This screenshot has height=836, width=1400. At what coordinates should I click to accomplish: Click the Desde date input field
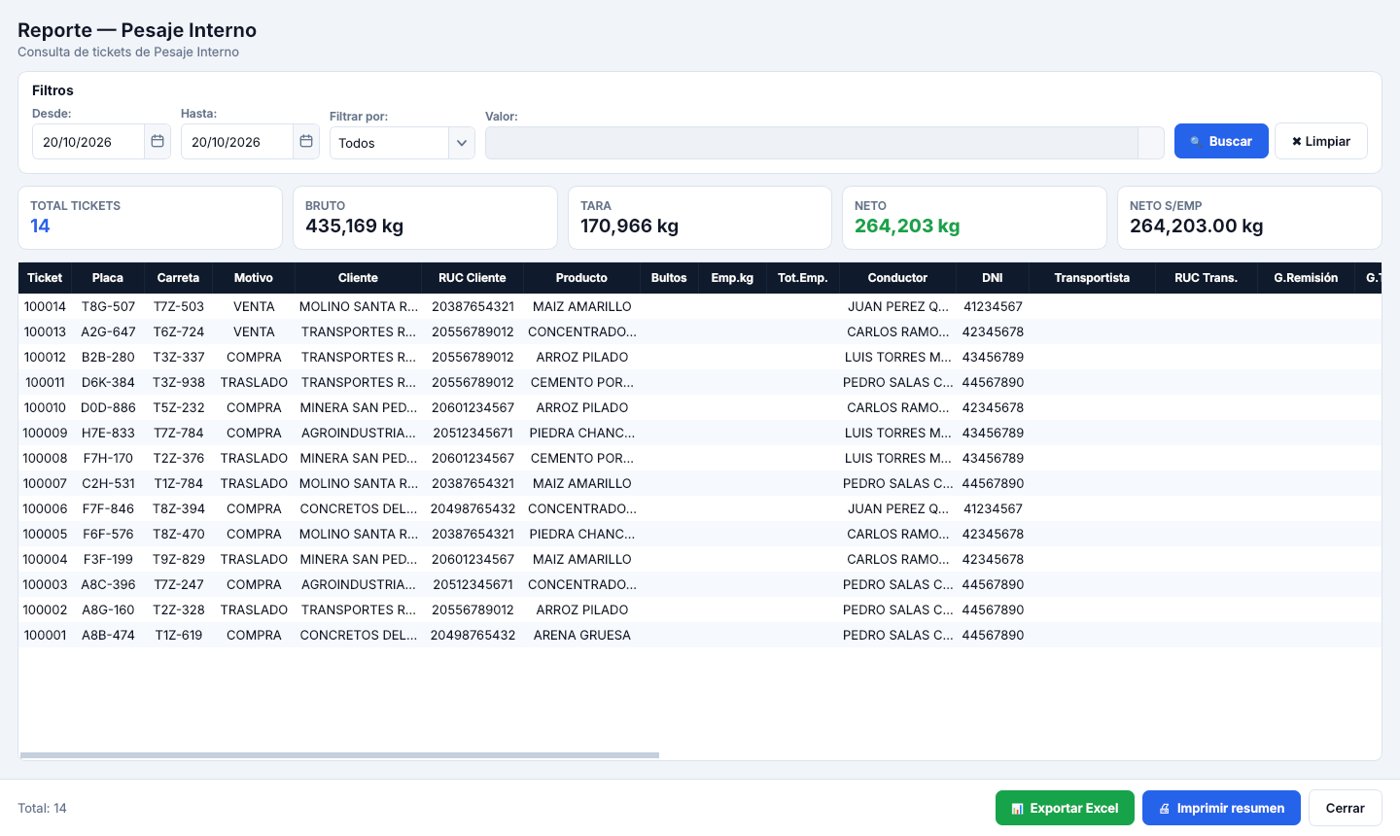tap(89, 142)
